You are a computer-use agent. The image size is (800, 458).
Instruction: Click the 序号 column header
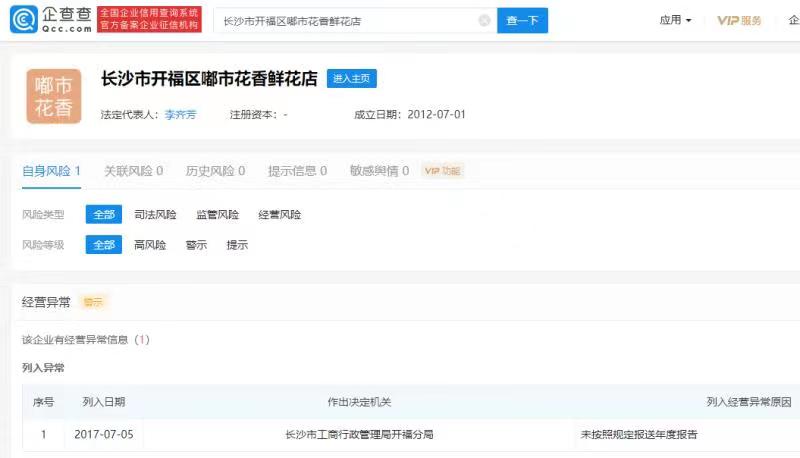tap(43, 402)
